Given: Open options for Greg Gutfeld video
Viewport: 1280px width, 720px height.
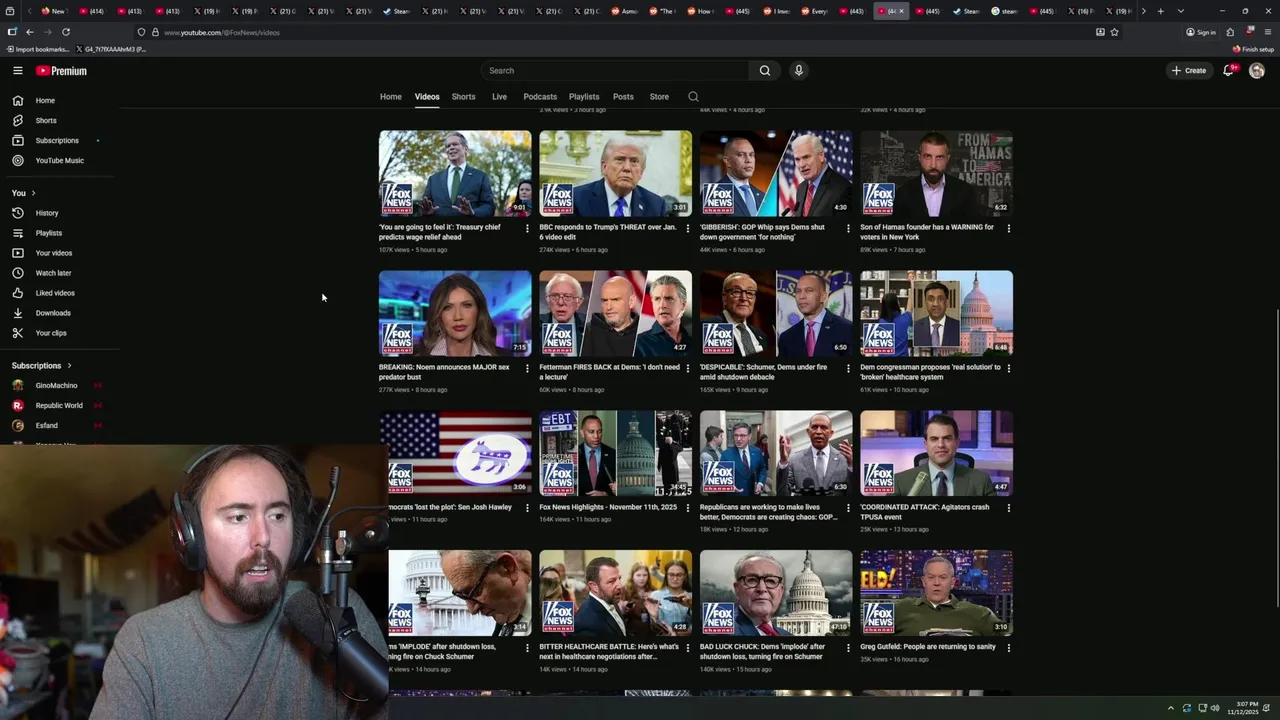Looking at the screenshot, I should tap(1008, 648).
